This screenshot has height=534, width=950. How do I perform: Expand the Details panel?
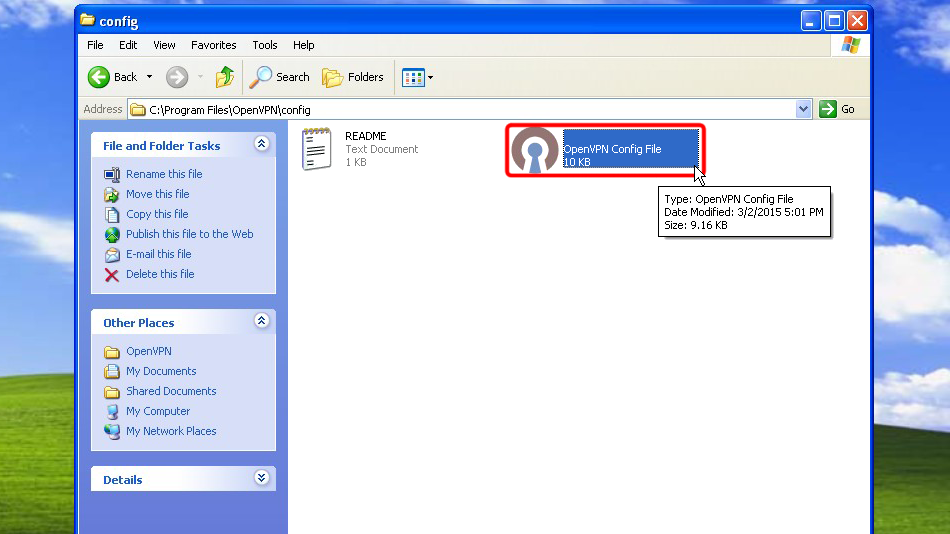pyautogui.click(x=262, y=478)
